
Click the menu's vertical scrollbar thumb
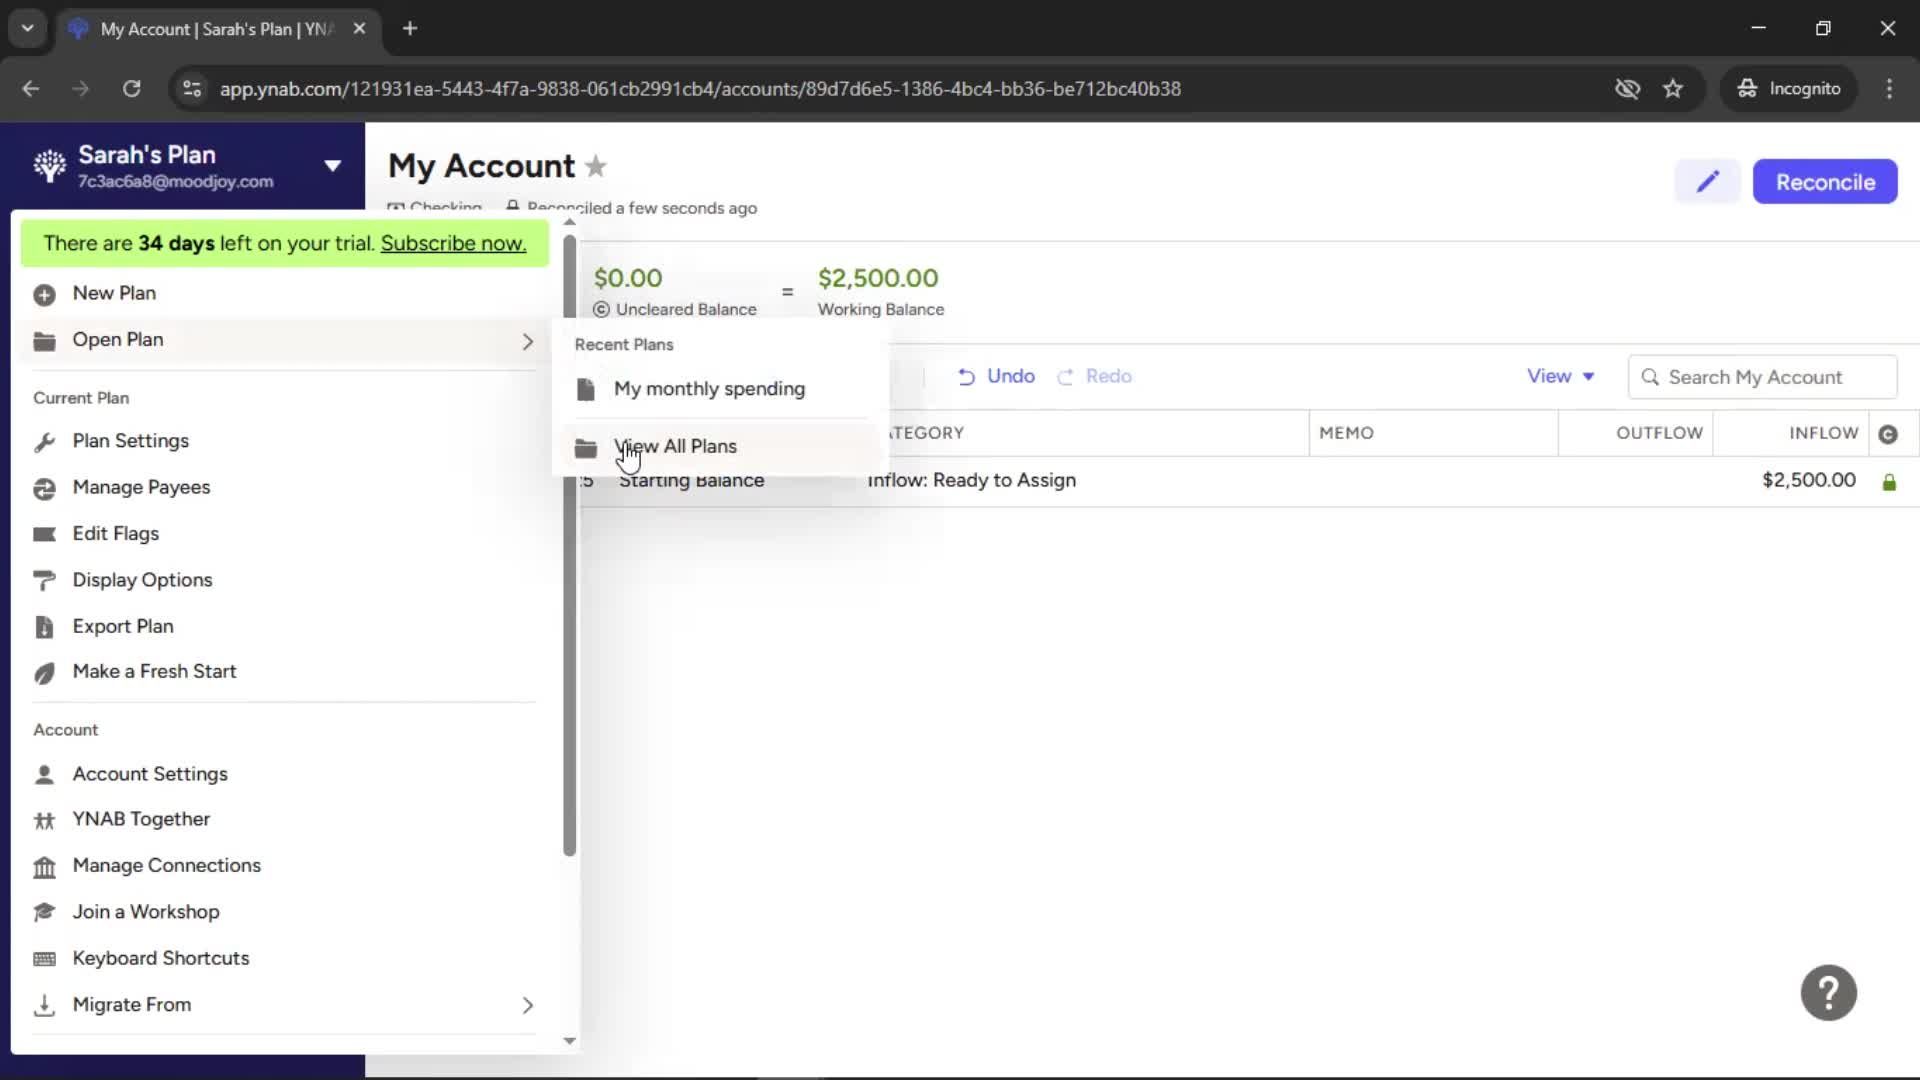pyautogui.click(x=569, y=545)
